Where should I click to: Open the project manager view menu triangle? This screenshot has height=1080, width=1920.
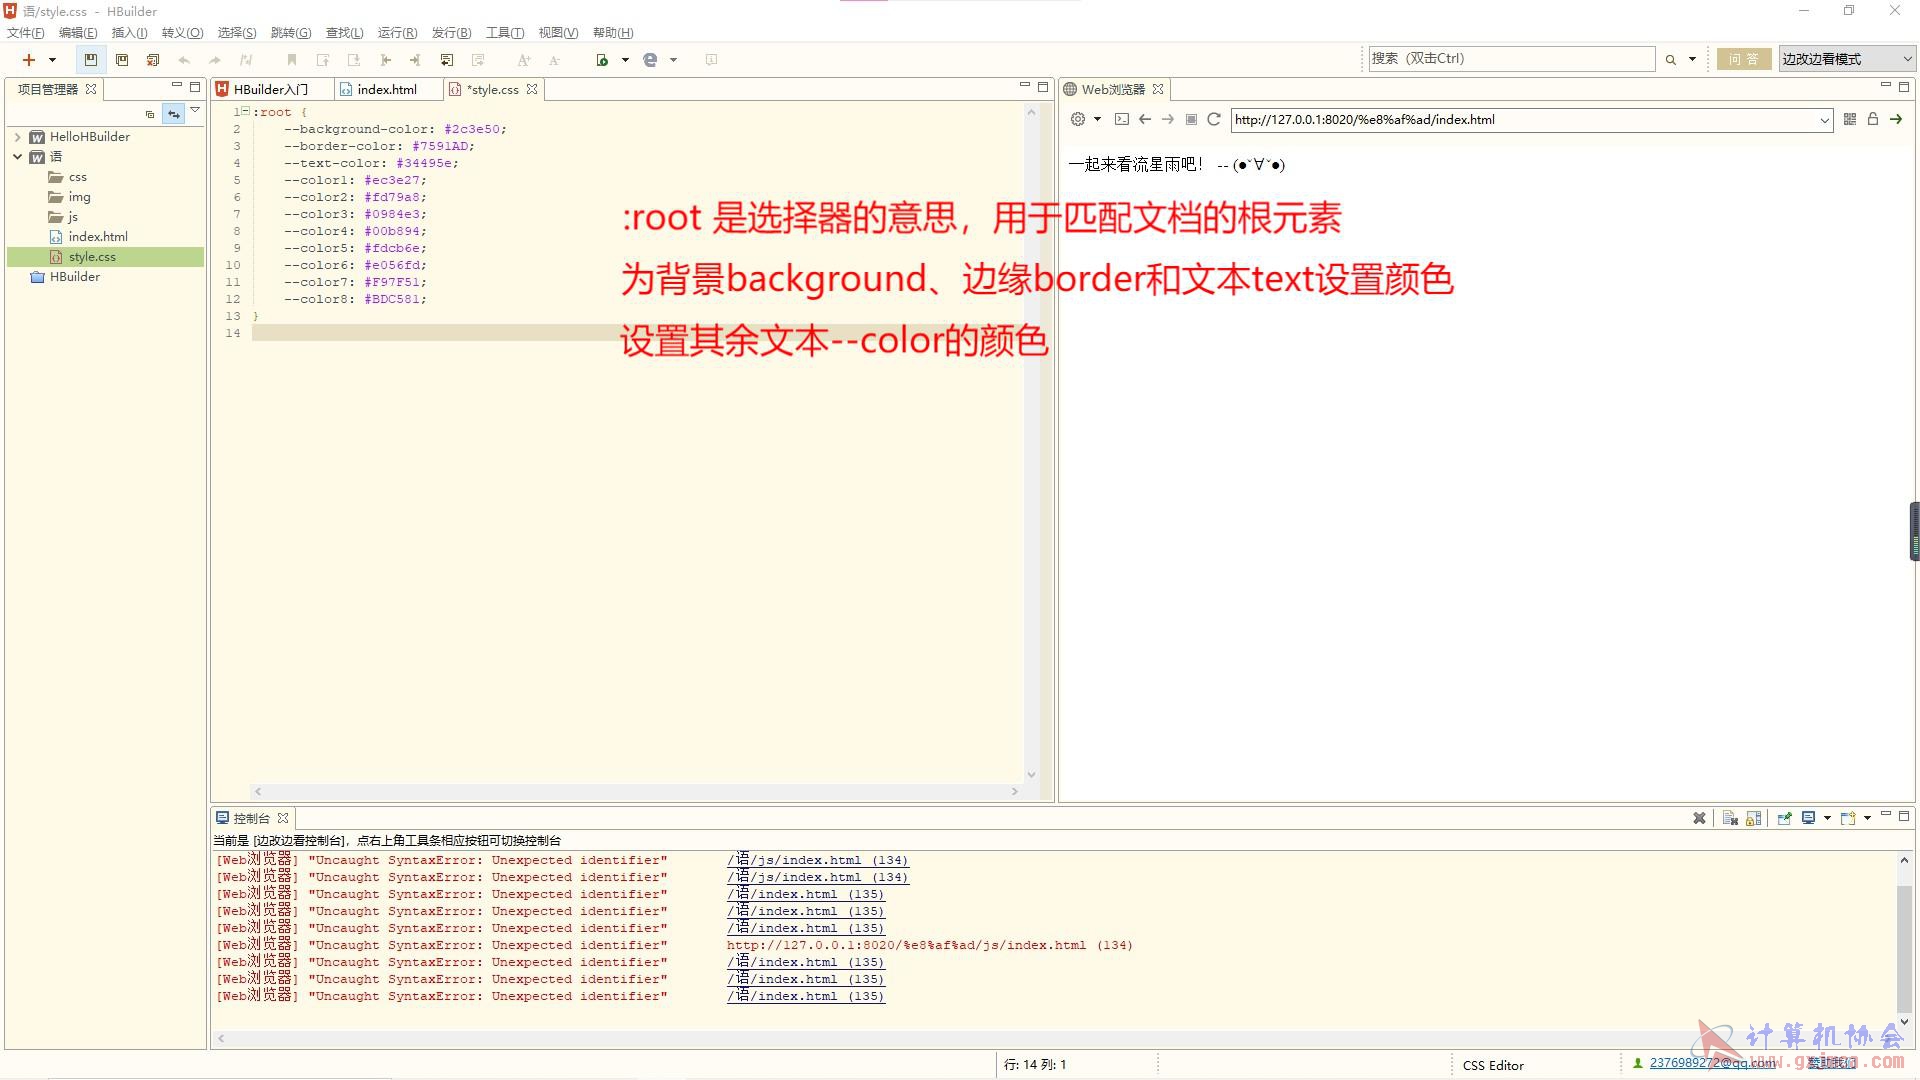point(195,110)
